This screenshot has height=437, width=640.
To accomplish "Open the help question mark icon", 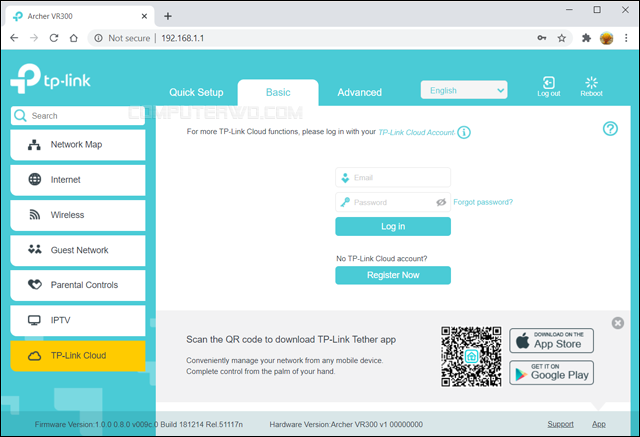I will coord(610,129).
